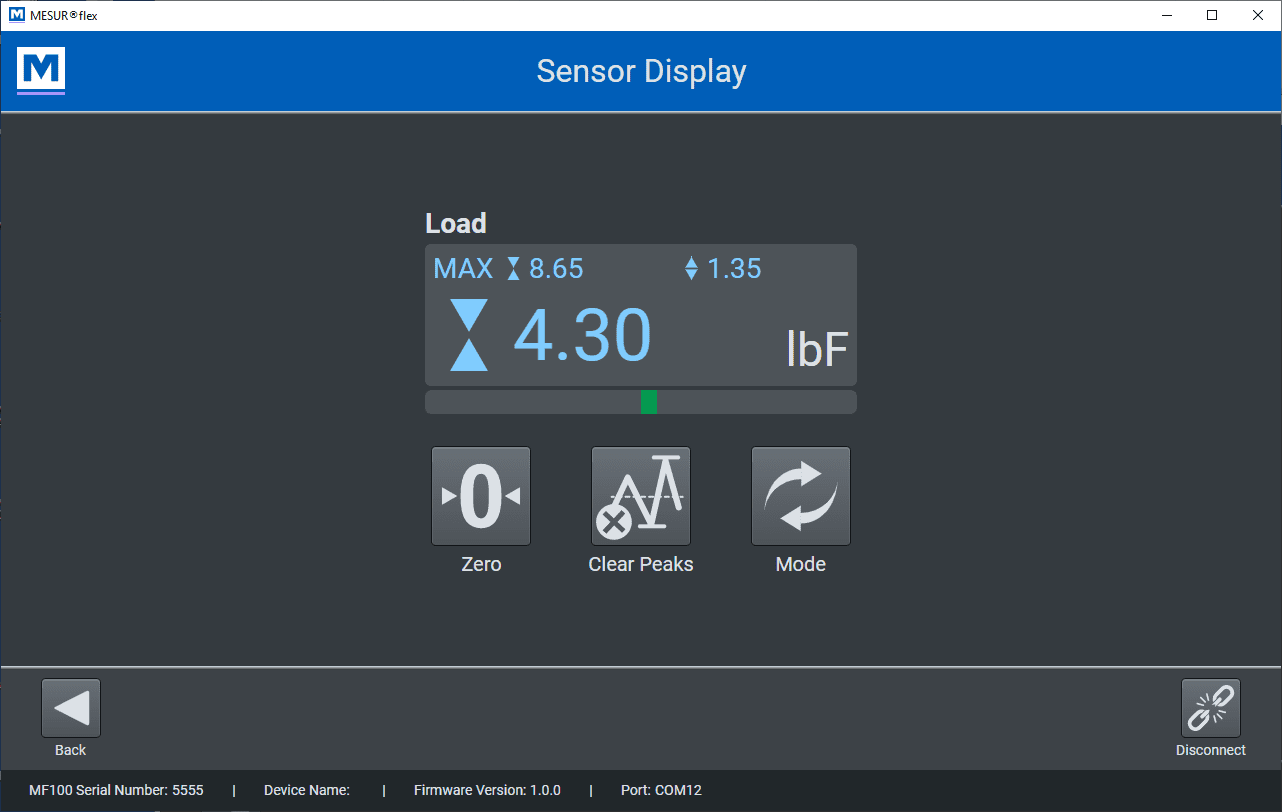Click the Firmware Version 1.0.0 status text

point(487,790)
